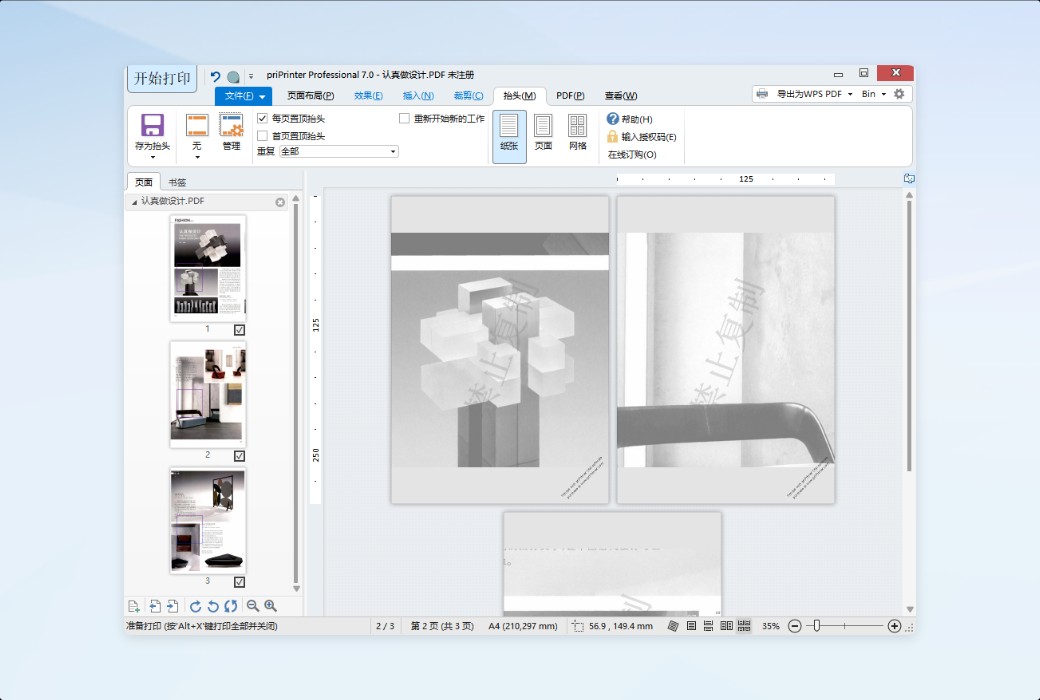Select page 2 thumbnail
The width and height of the screenshot is (1040, 700).
point(208,394)
